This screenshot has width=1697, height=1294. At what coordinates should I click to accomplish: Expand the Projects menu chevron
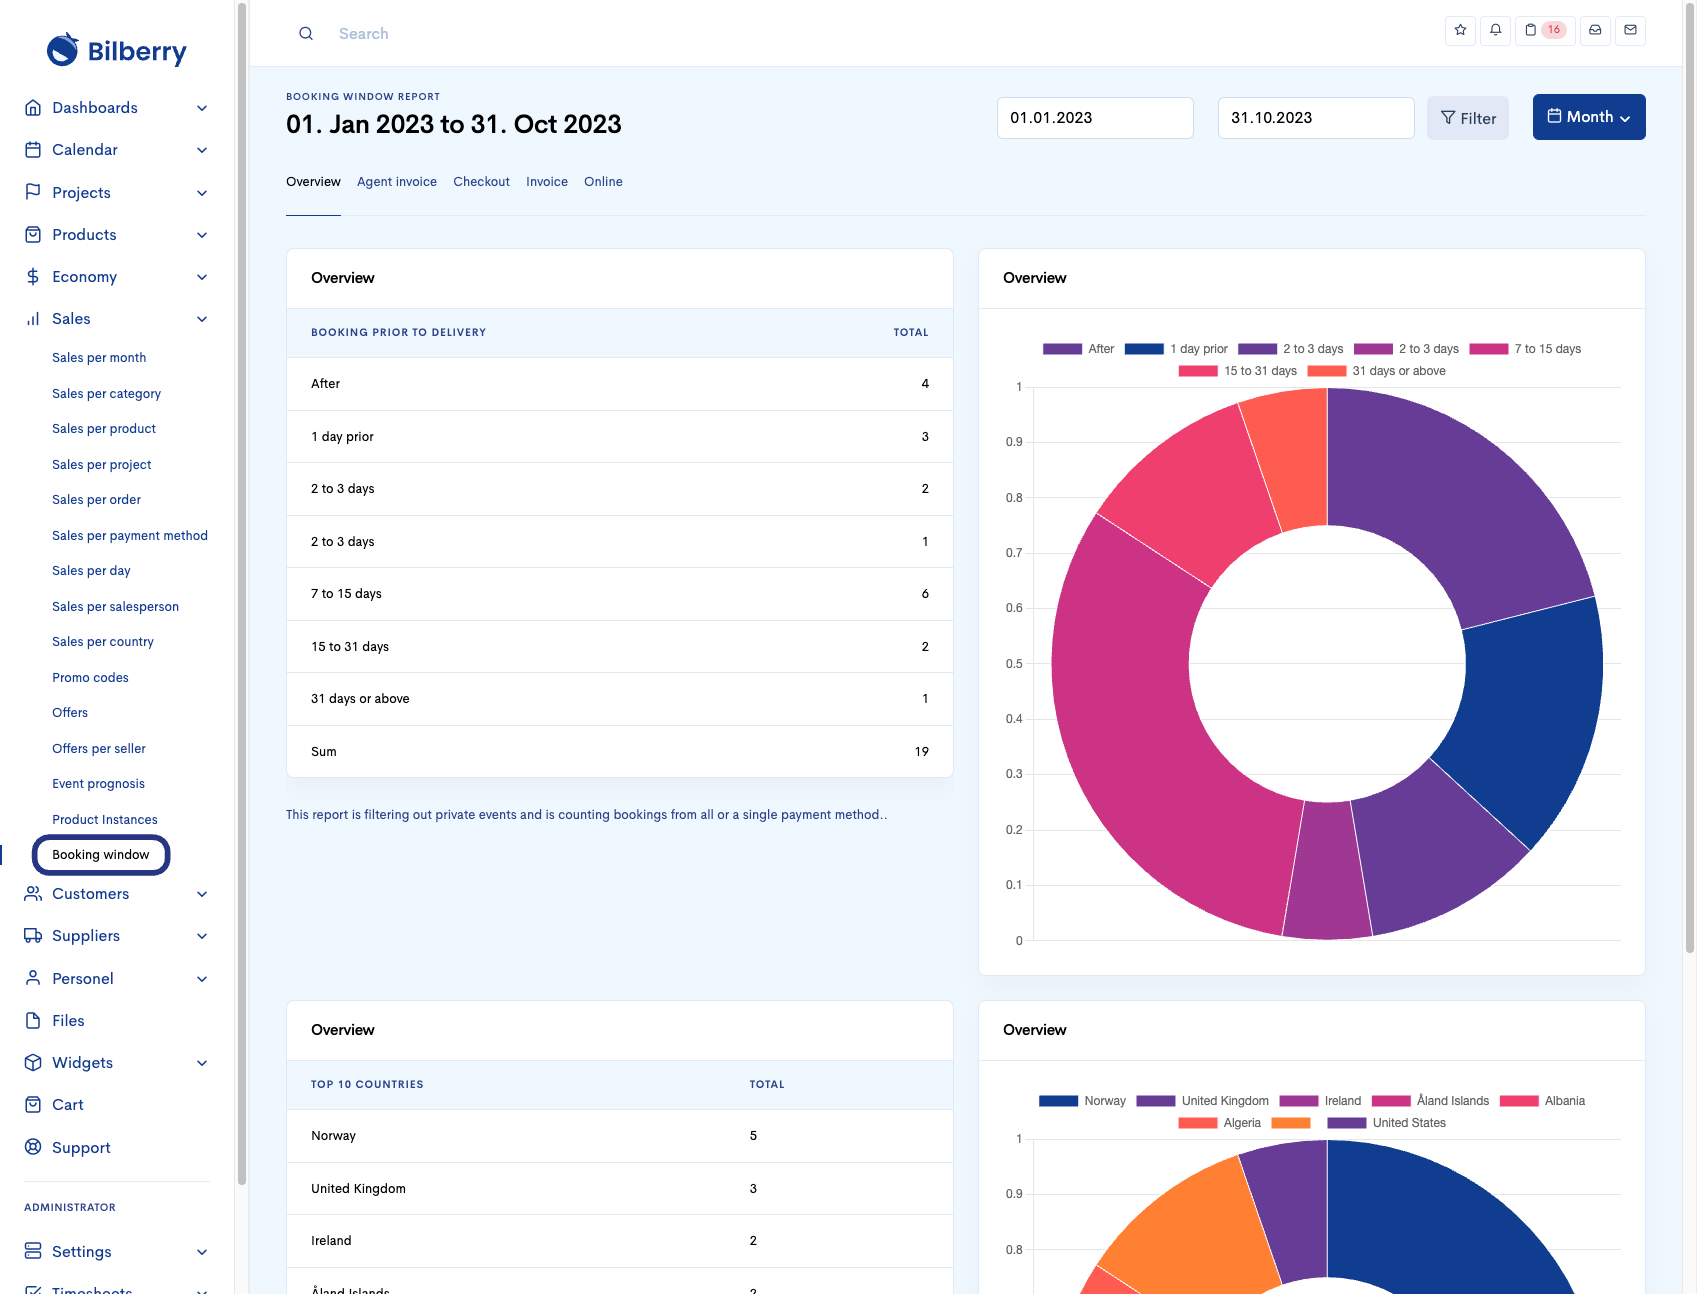coord(202,193)
